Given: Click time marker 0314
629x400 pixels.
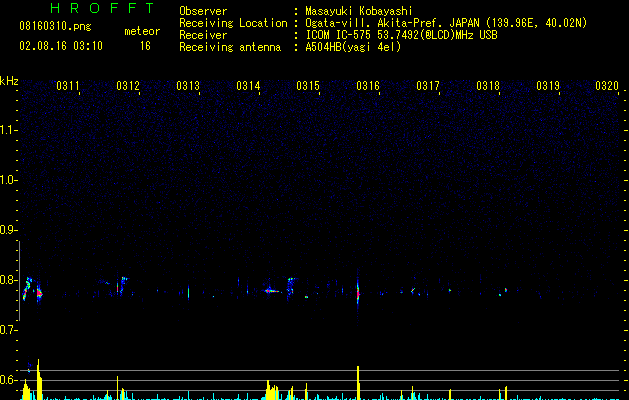Looking at the screenshot, I should coord(248,86).
